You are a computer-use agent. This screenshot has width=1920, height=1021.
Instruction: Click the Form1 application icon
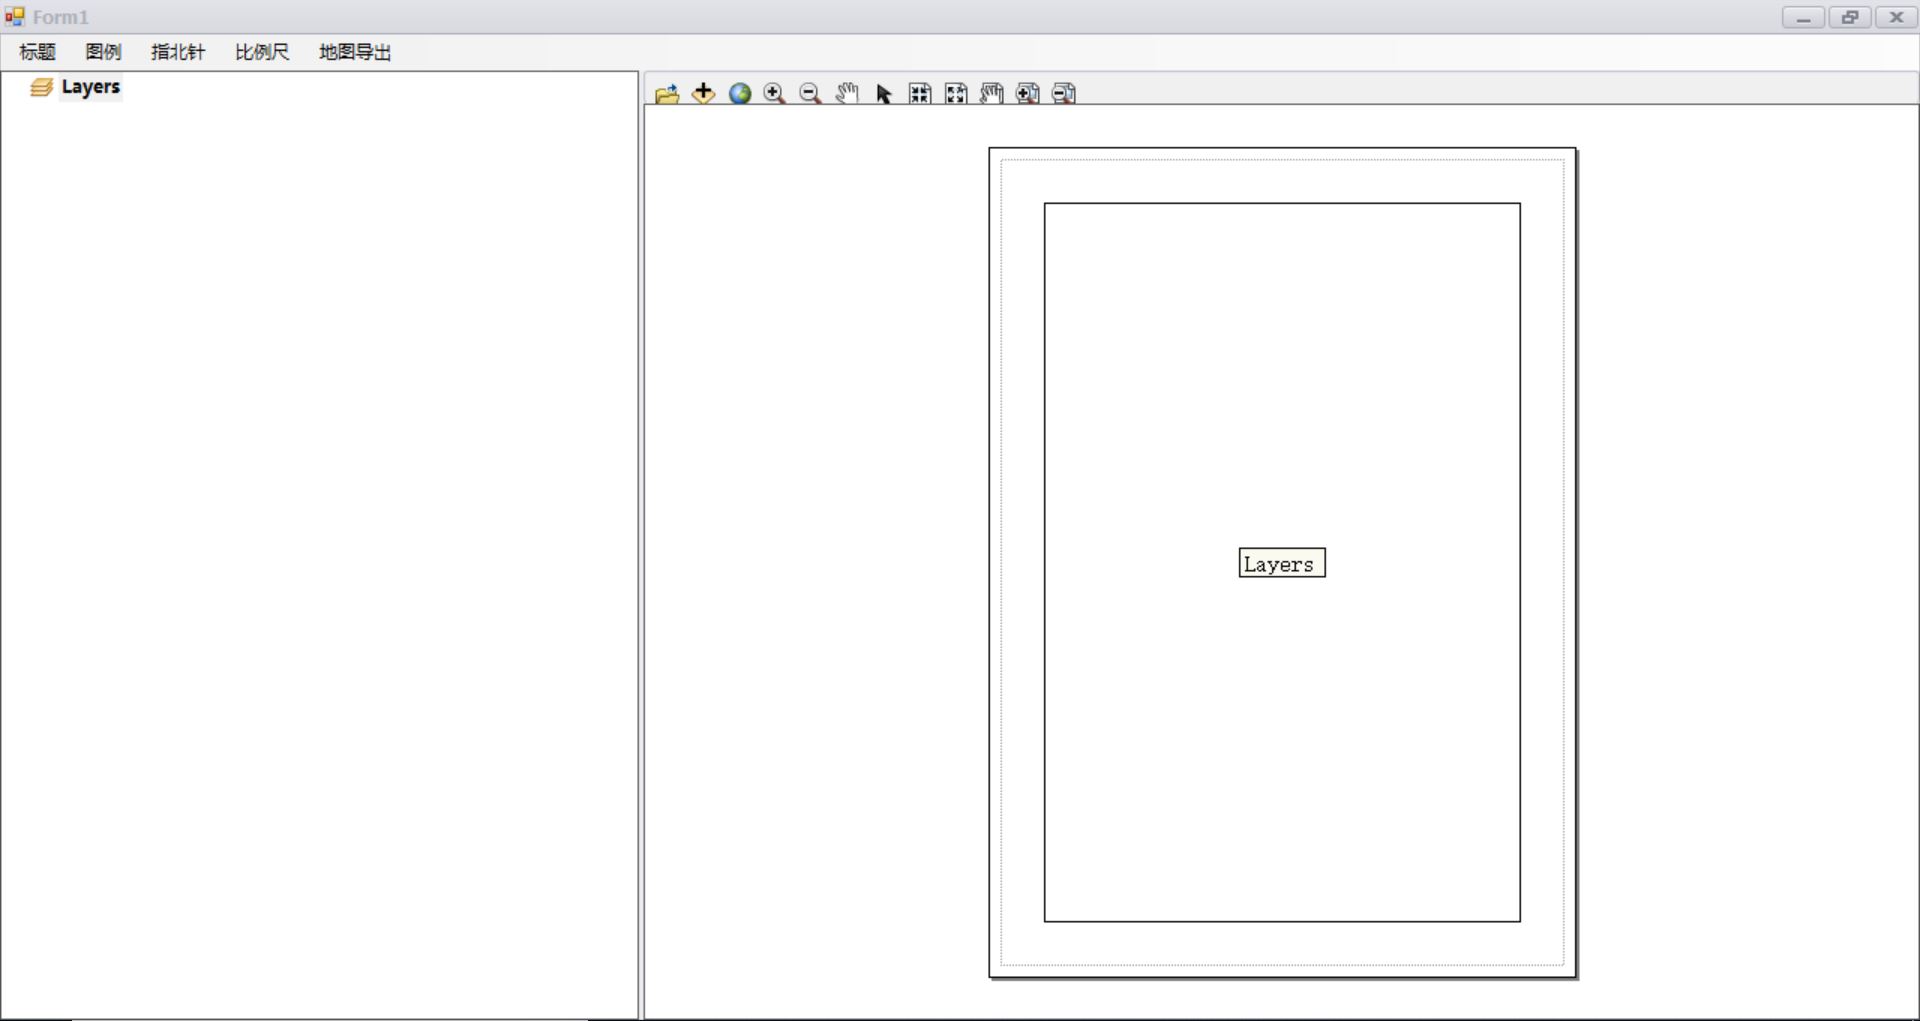pos(14,17)
